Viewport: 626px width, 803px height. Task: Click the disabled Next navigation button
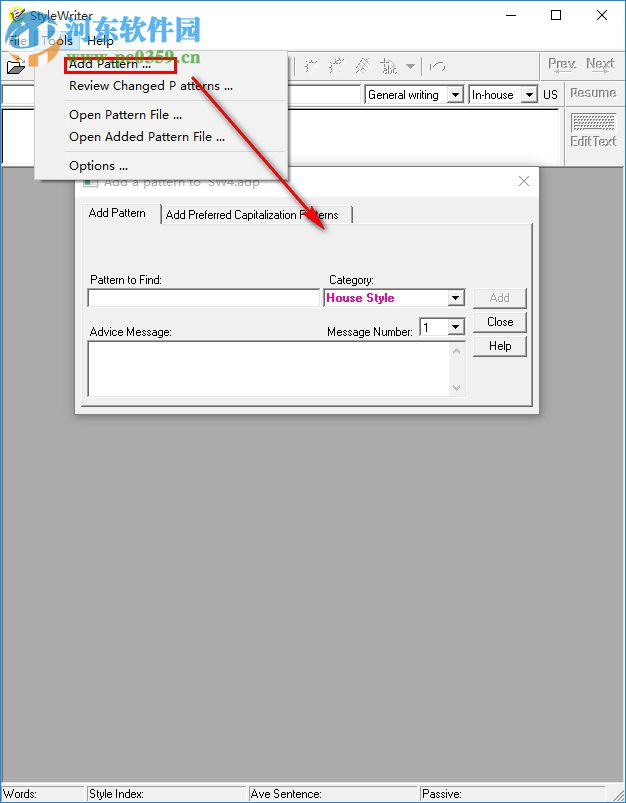tap(600, 65)
